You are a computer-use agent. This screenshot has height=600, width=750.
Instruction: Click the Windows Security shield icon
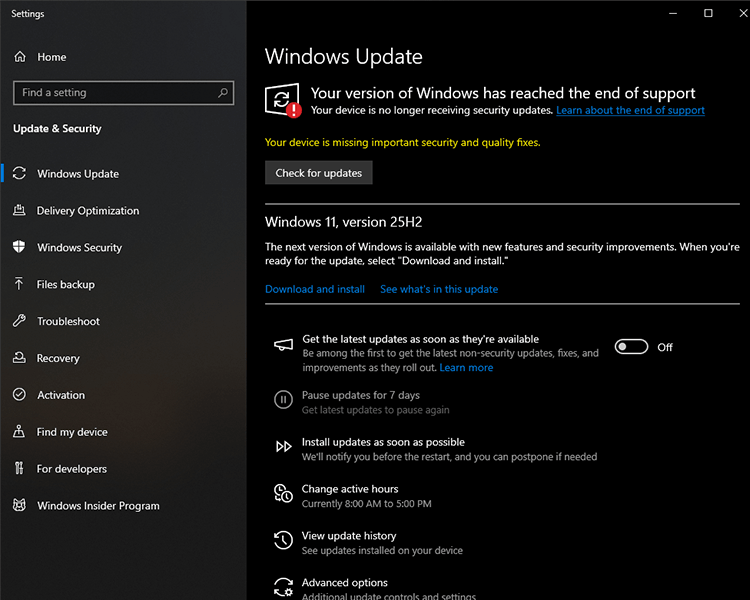(x=19, y=247)
